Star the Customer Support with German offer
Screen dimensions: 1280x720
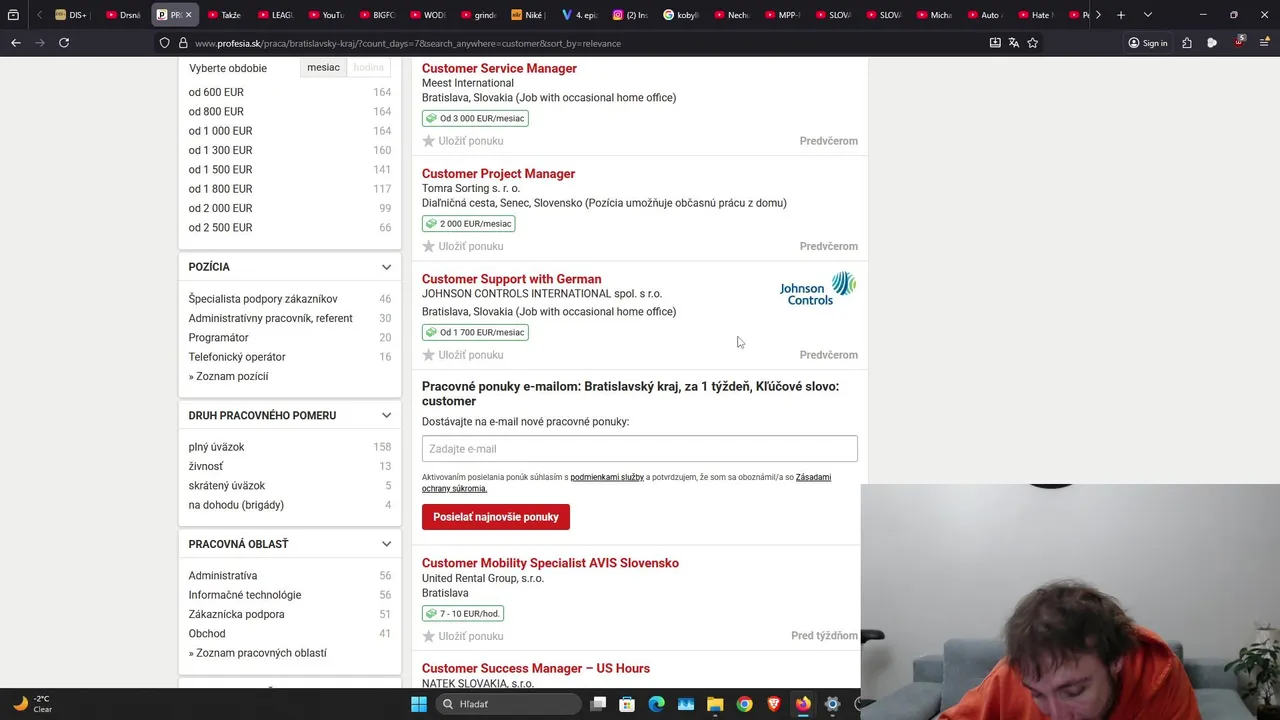point(429,355)
